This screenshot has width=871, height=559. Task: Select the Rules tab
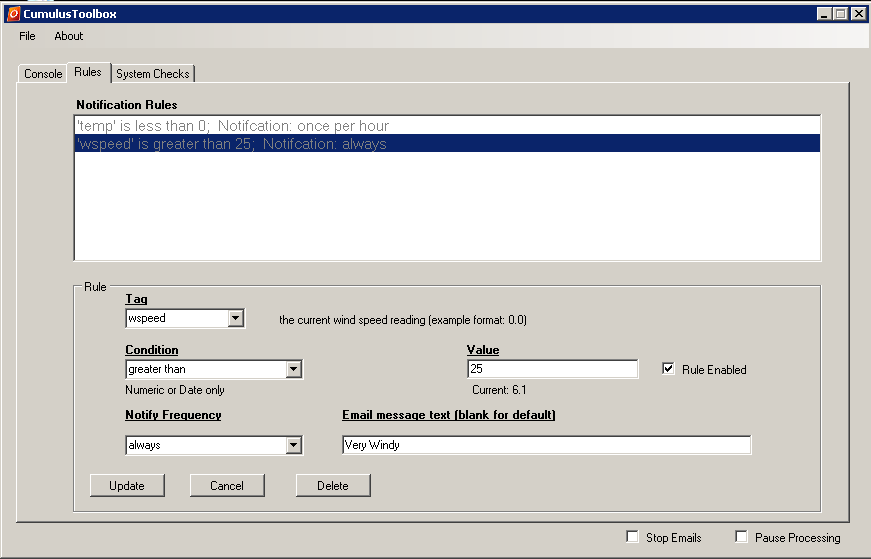88,73
